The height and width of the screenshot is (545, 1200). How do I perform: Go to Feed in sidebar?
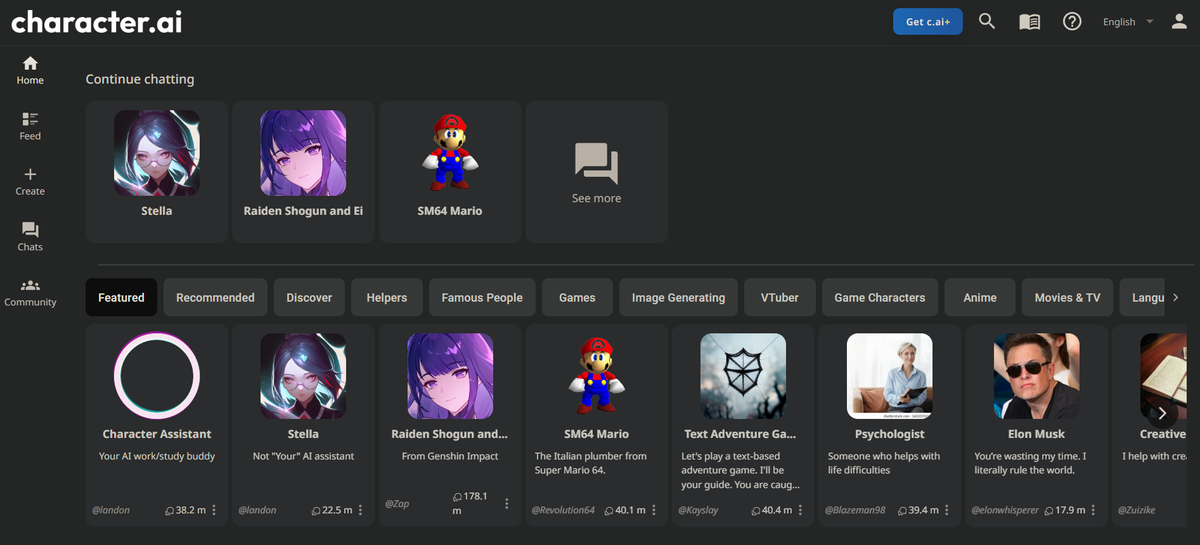30,126
